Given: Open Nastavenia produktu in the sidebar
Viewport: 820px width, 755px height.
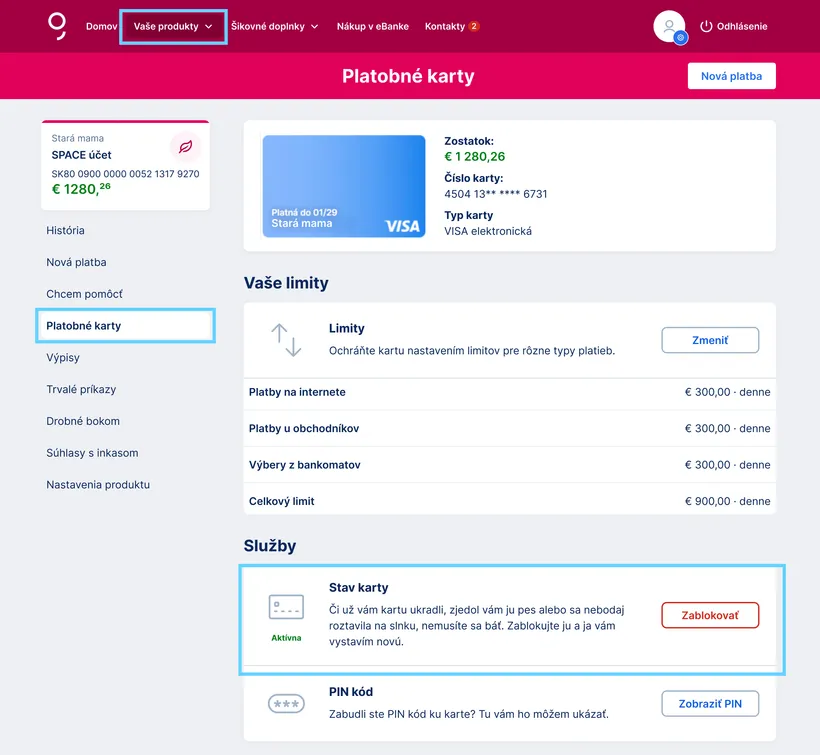Looking at the screenshot, I should (98, 485).
